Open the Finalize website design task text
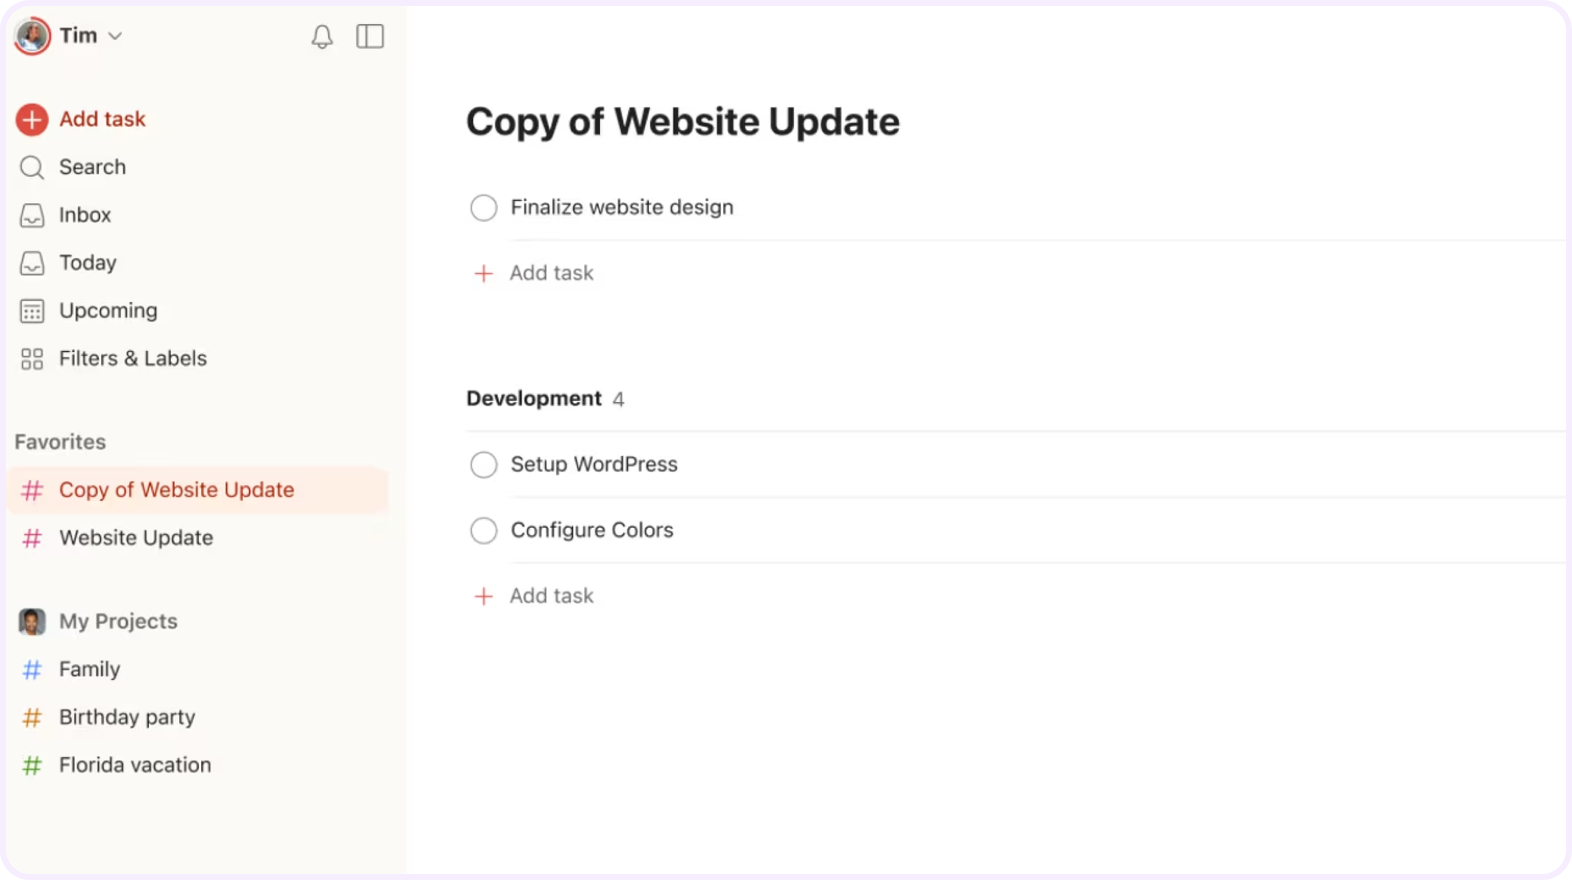 pyautogui.click(x=622, y=207)
